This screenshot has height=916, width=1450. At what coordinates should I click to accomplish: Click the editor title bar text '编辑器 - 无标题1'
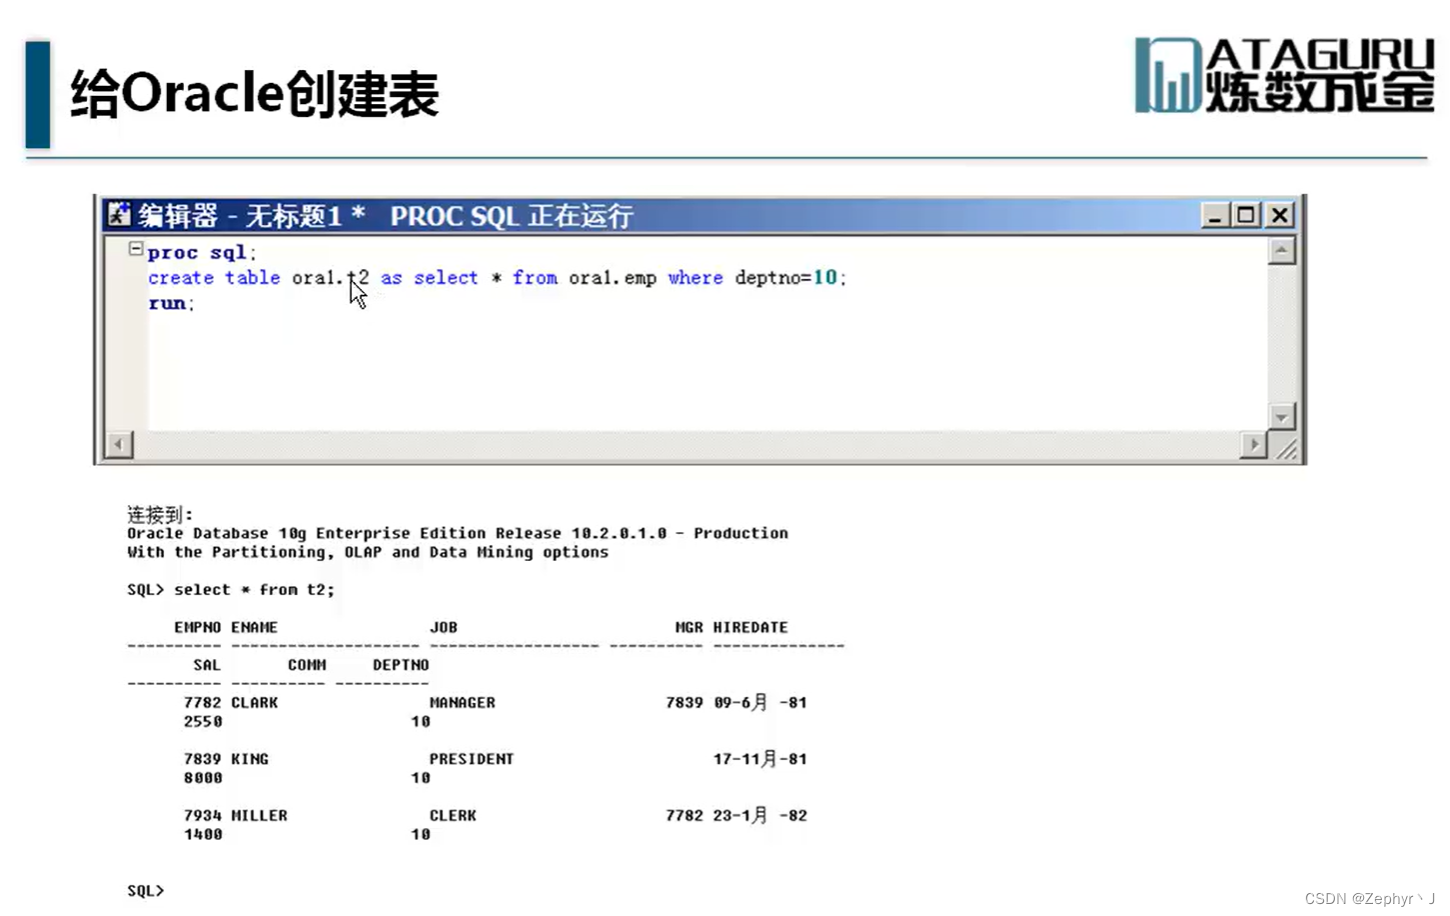point(240,215)
